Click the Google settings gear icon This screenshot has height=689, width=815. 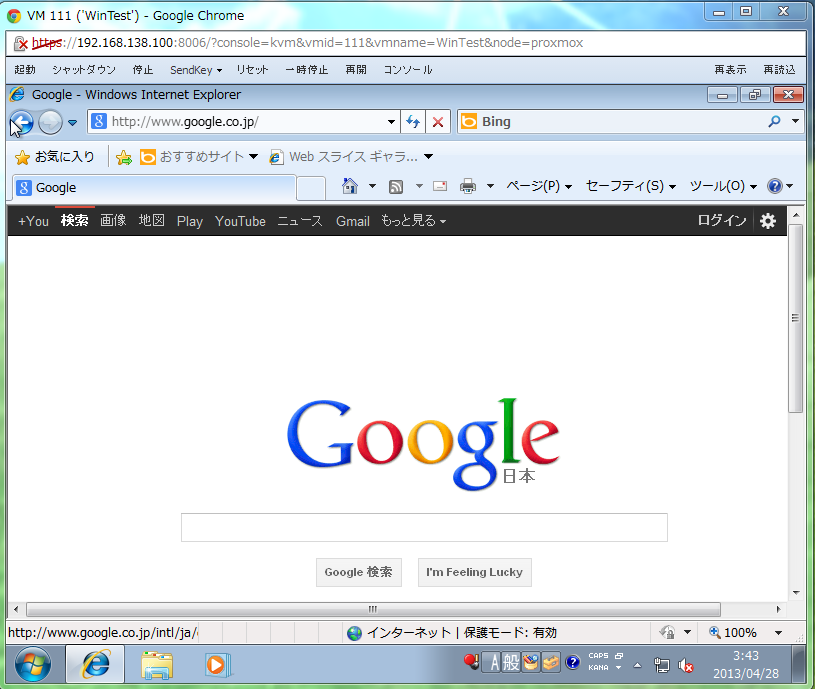pyautogui.click(x=768, y=221)
